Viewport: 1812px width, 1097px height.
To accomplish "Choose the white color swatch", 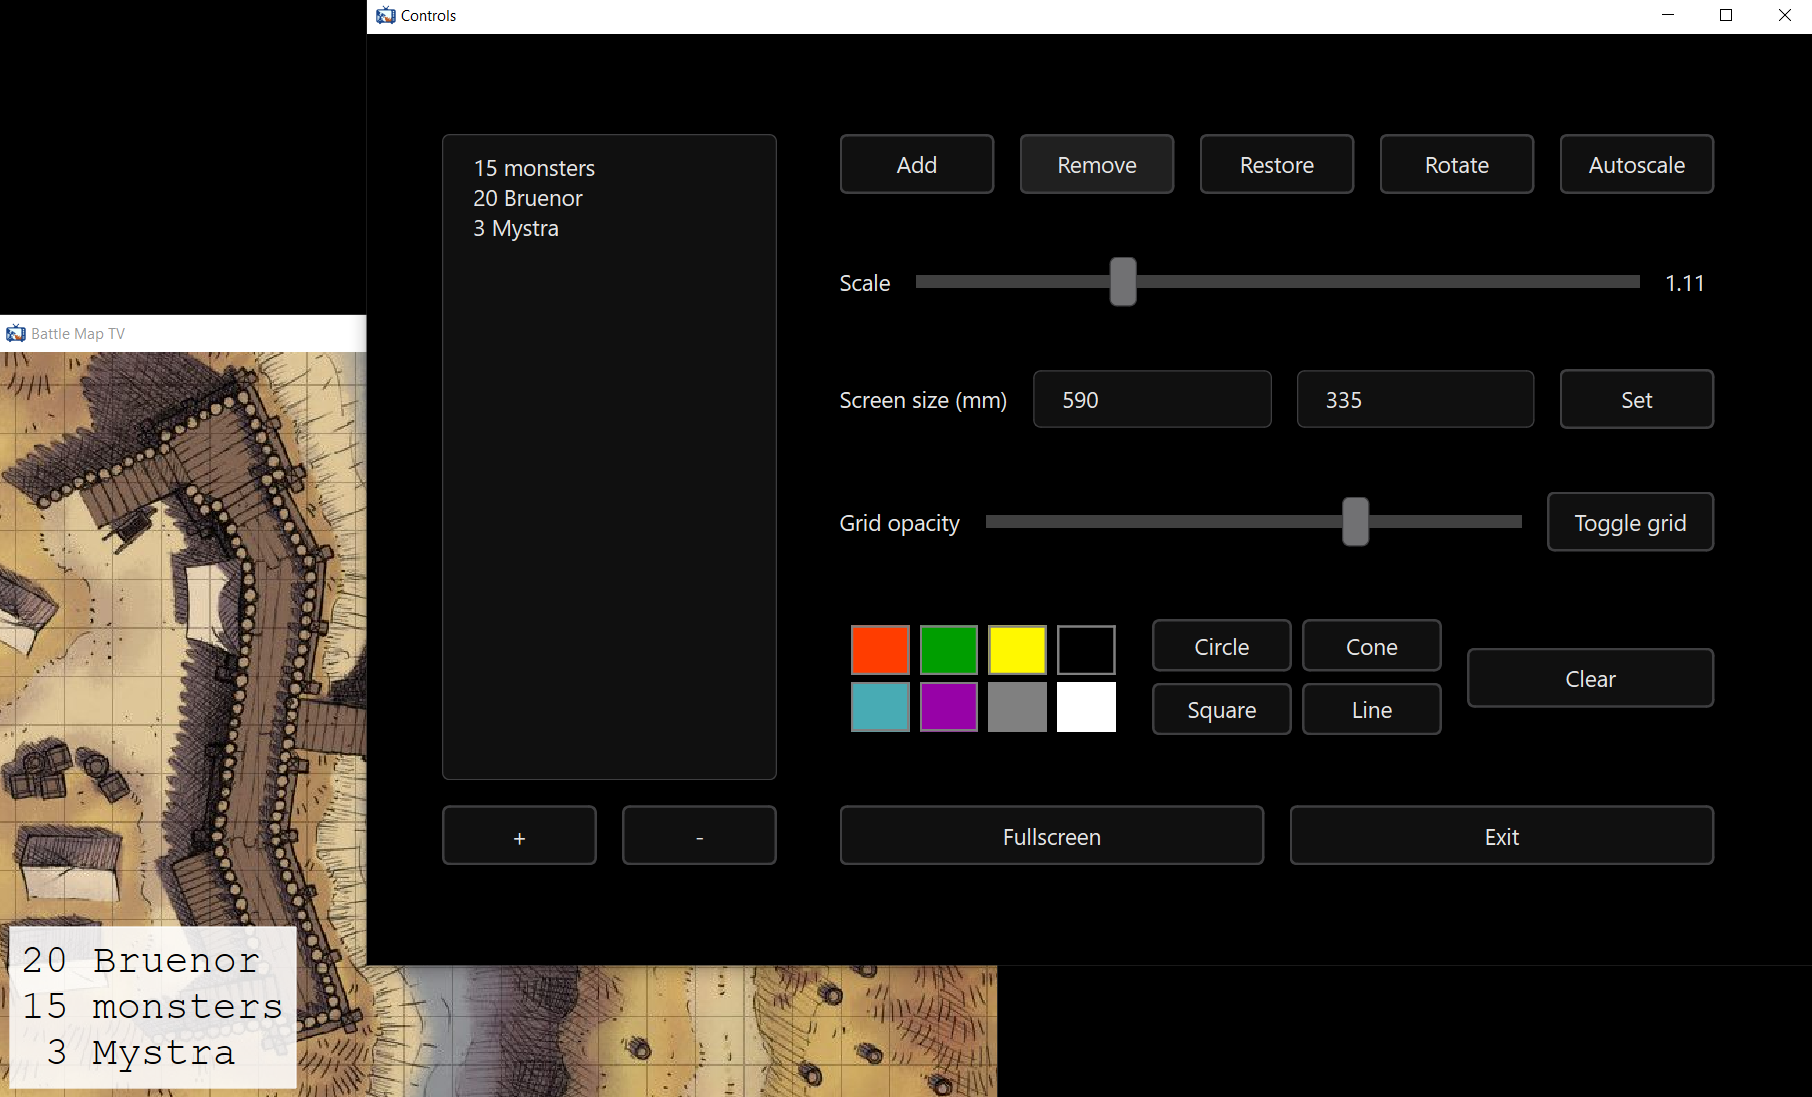I will coord(1086,708).
